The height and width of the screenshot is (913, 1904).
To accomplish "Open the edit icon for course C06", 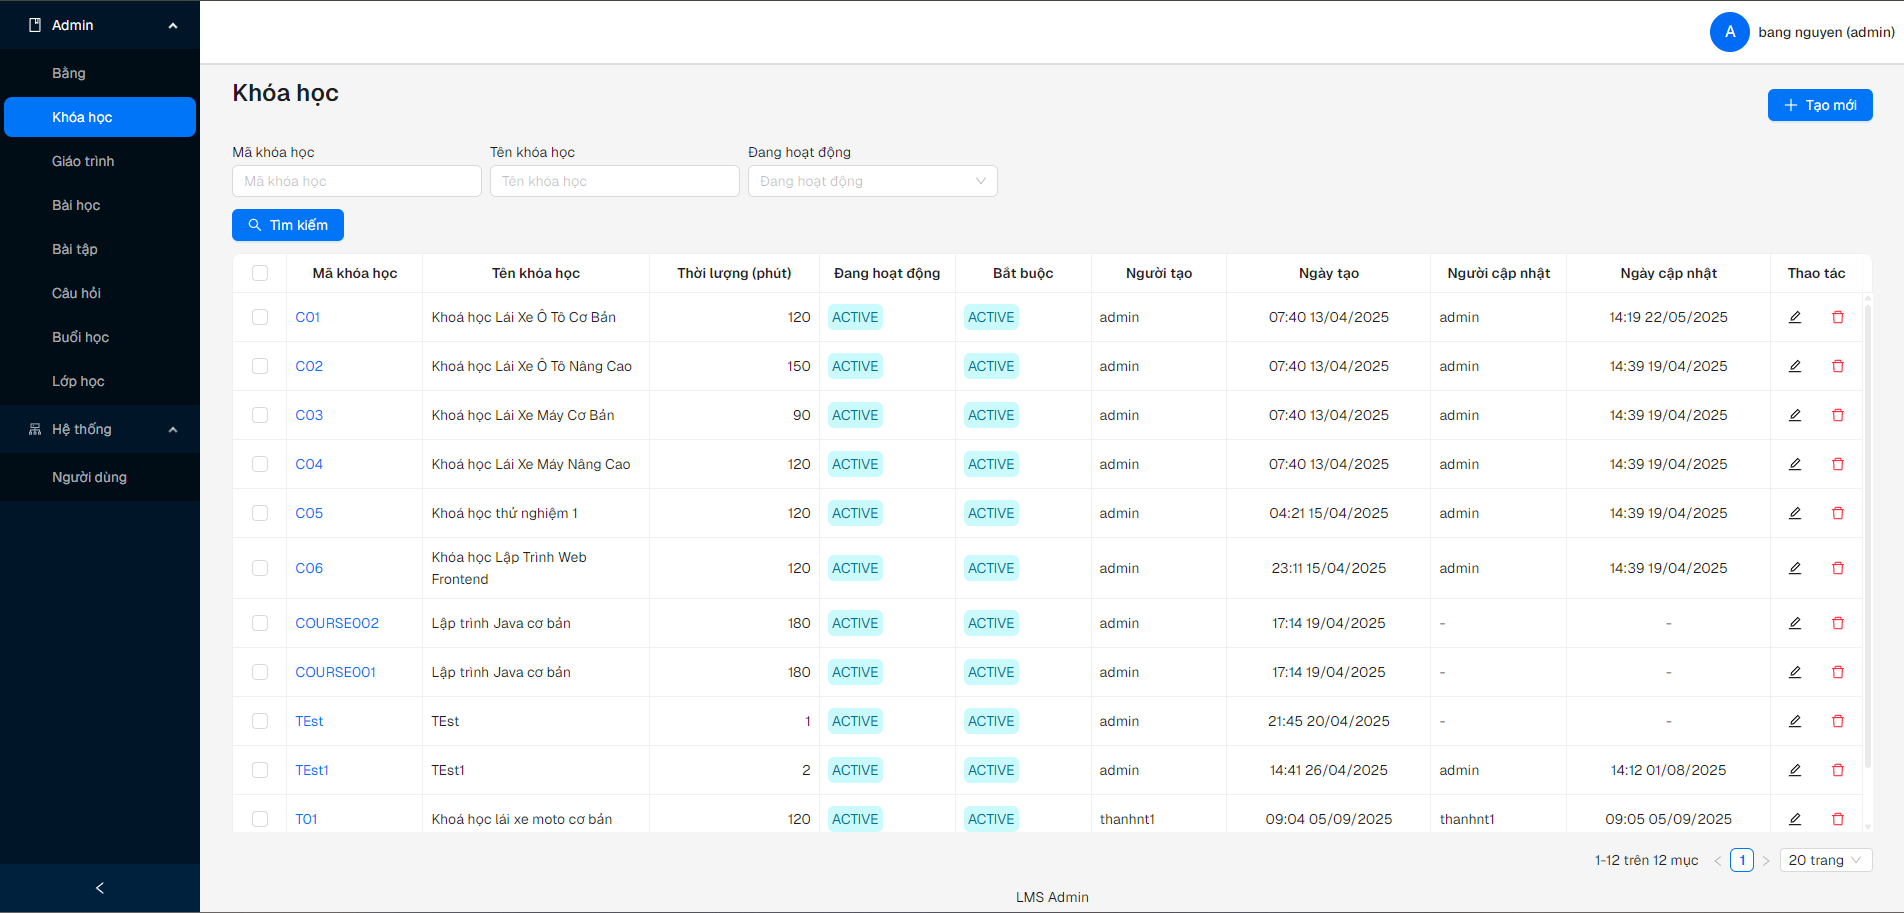I will (x=1795, y=568).
